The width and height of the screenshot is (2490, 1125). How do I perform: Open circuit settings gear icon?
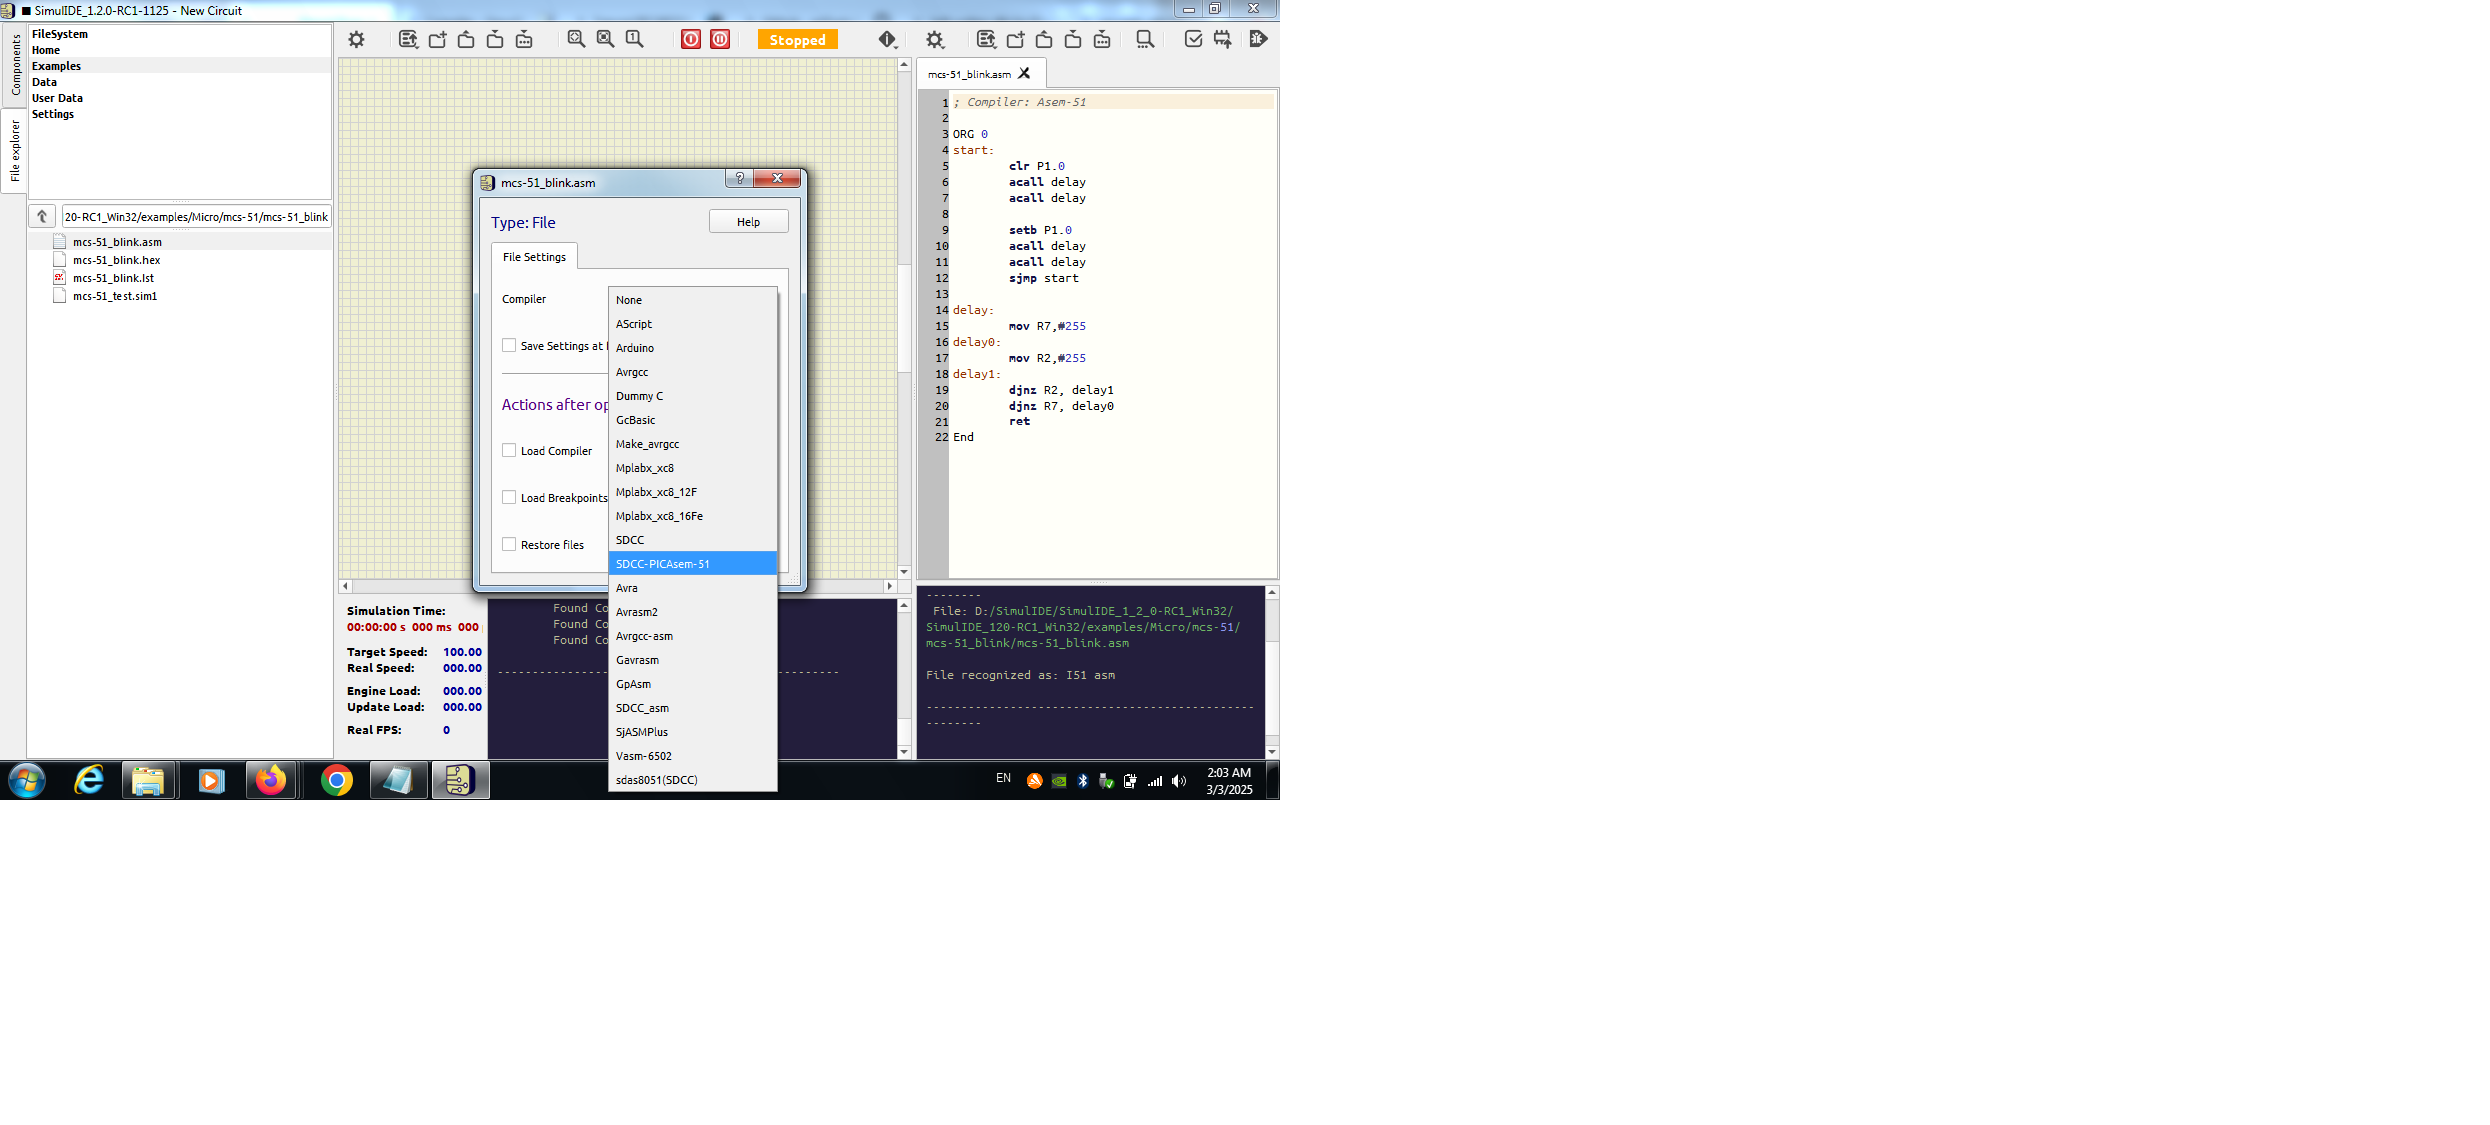[356, 39]
